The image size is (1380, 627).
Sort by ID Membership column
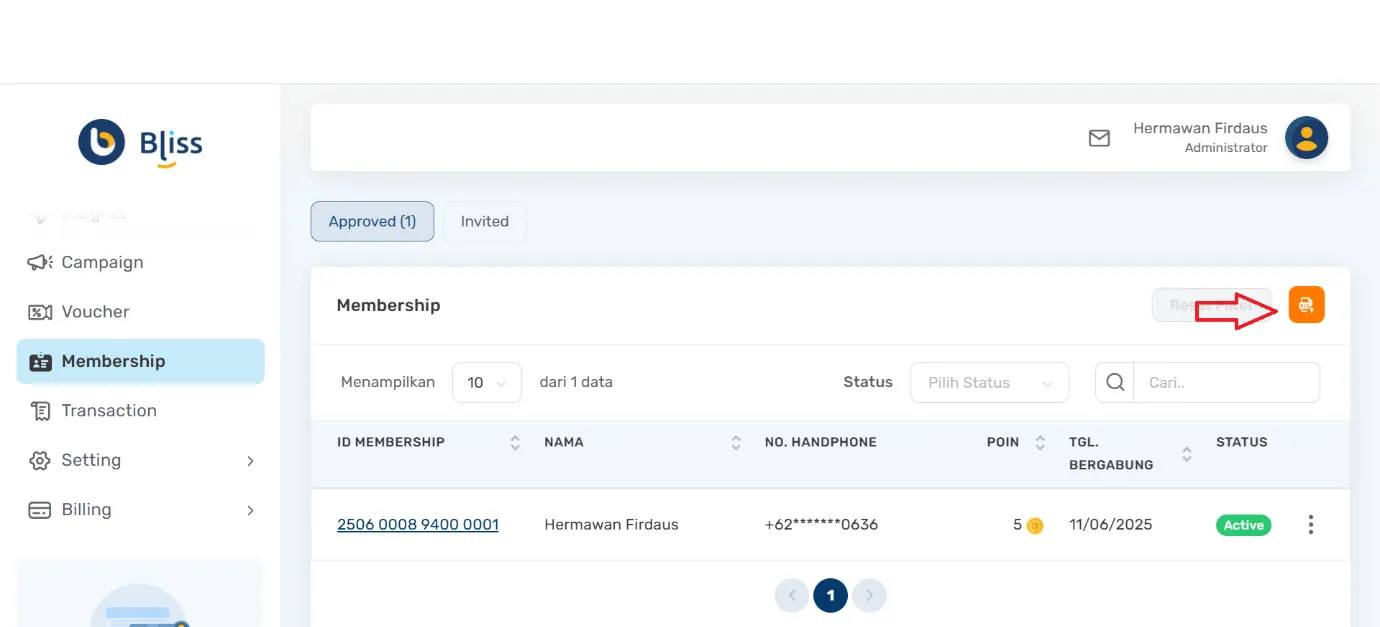coord(515,442)
